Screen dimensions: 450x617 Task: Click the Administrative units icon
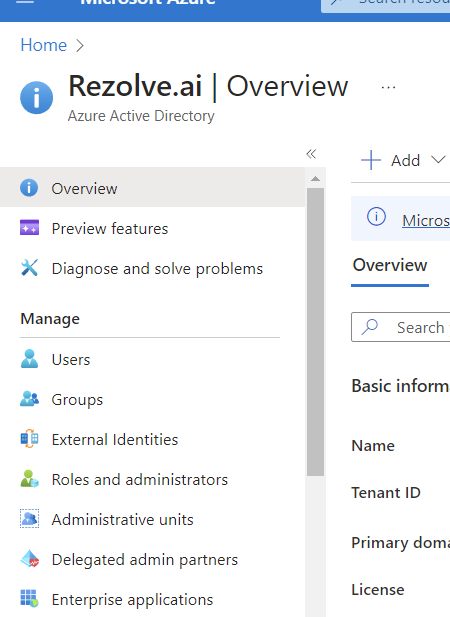[x=30, y=519]
